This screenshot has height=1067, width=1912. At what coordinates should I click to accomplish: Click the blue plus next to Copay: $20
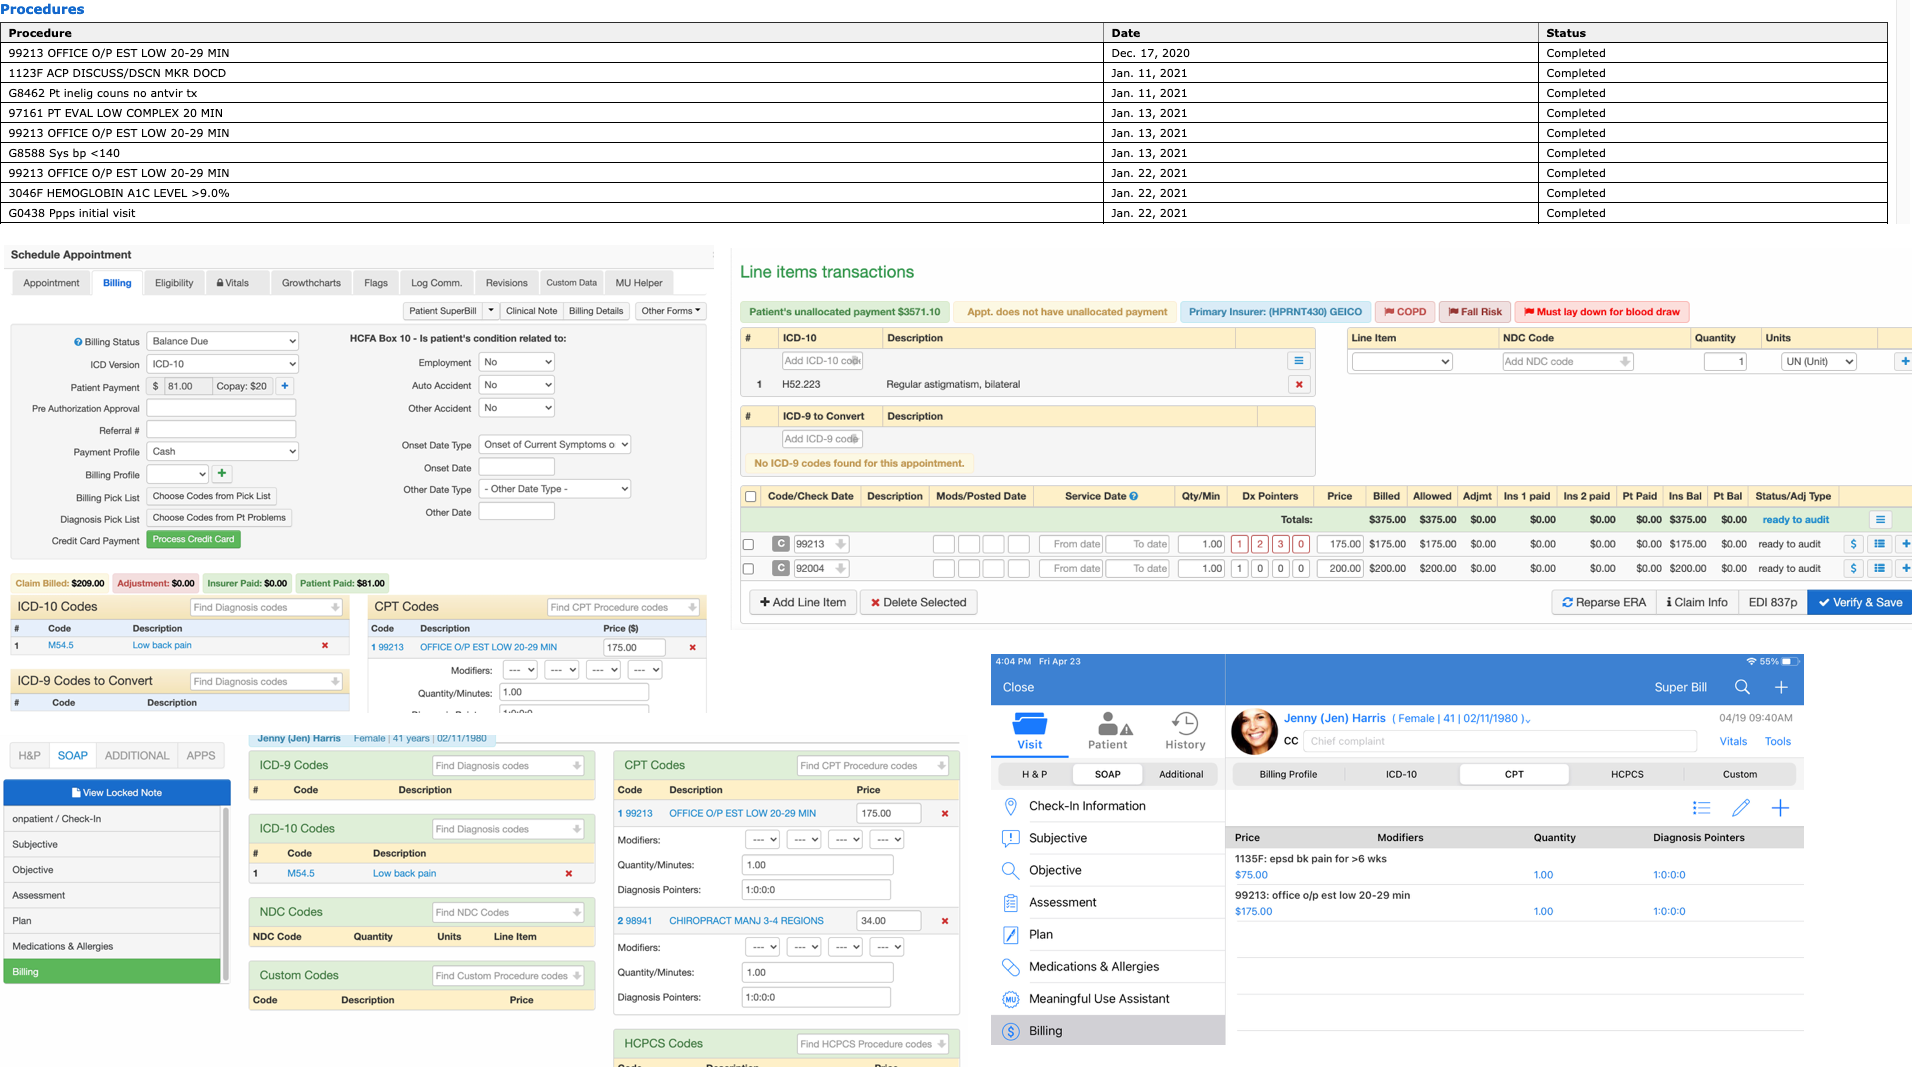click(x=285, y=386)
